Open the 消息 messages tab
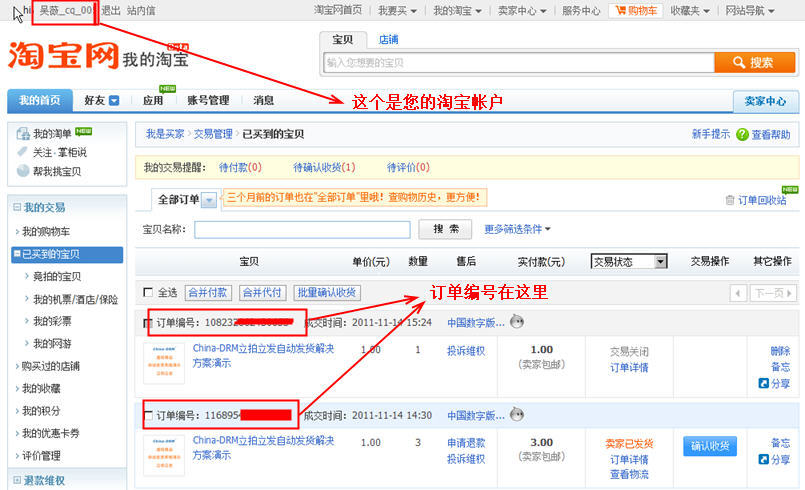805x490 pixels. point(263,100)
